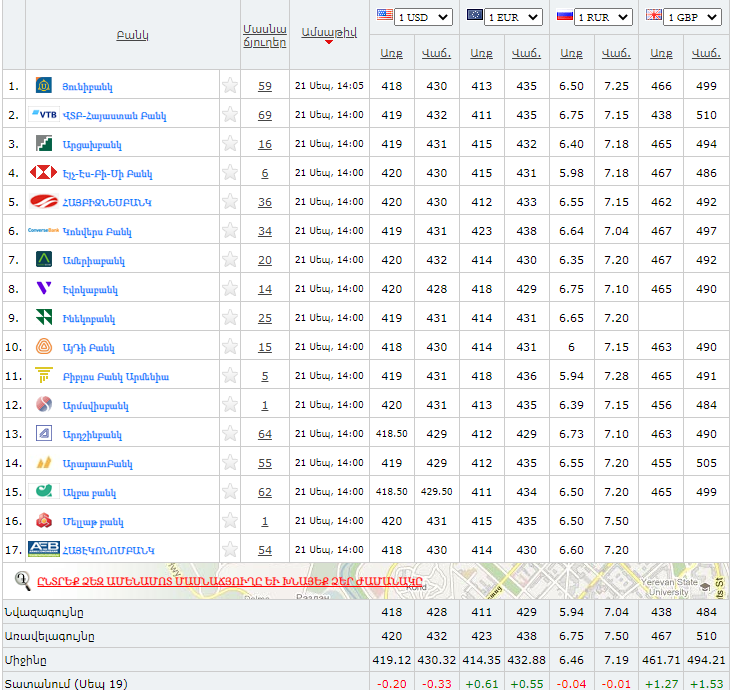
Task: Sort by the bank name column header
Action: click(132, 36)
